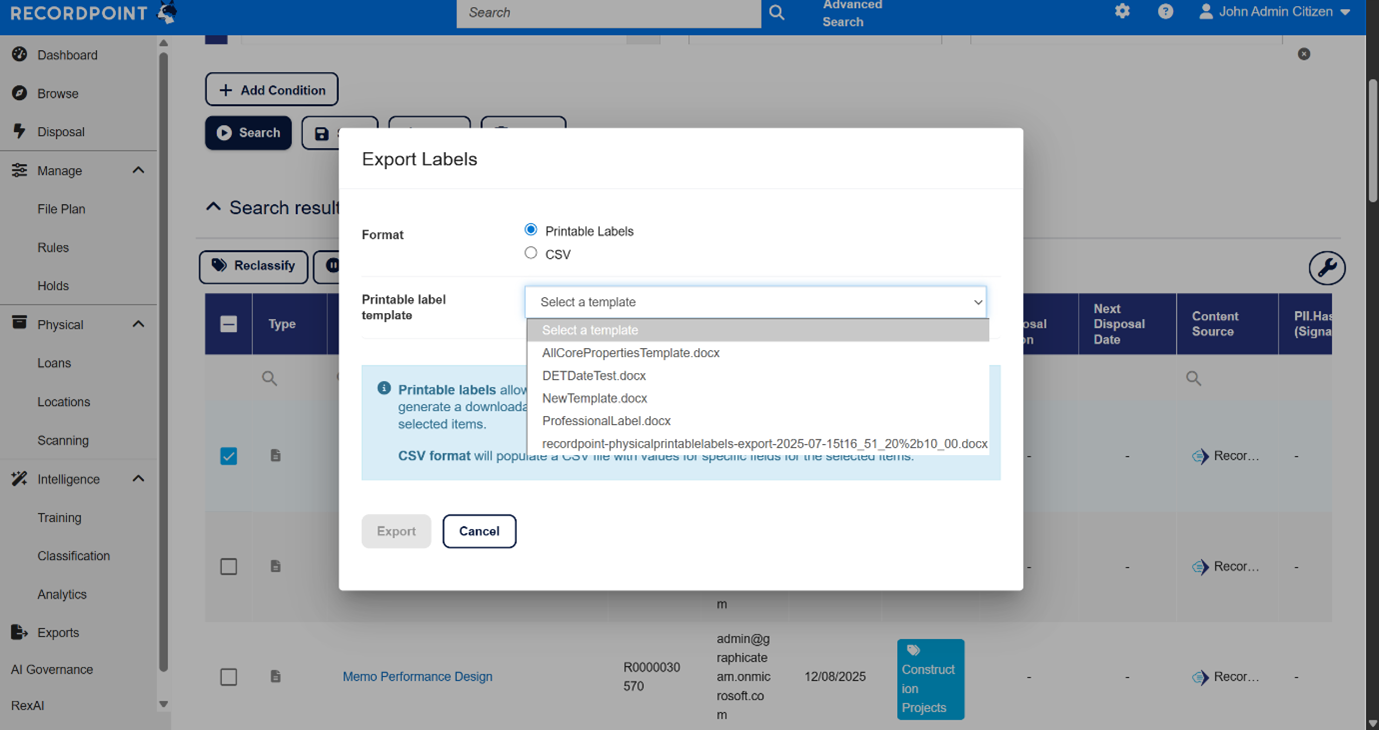Click the top search input field
Image resolution: width=1379 pixels, height=730 pixels.
pos(608,13)
